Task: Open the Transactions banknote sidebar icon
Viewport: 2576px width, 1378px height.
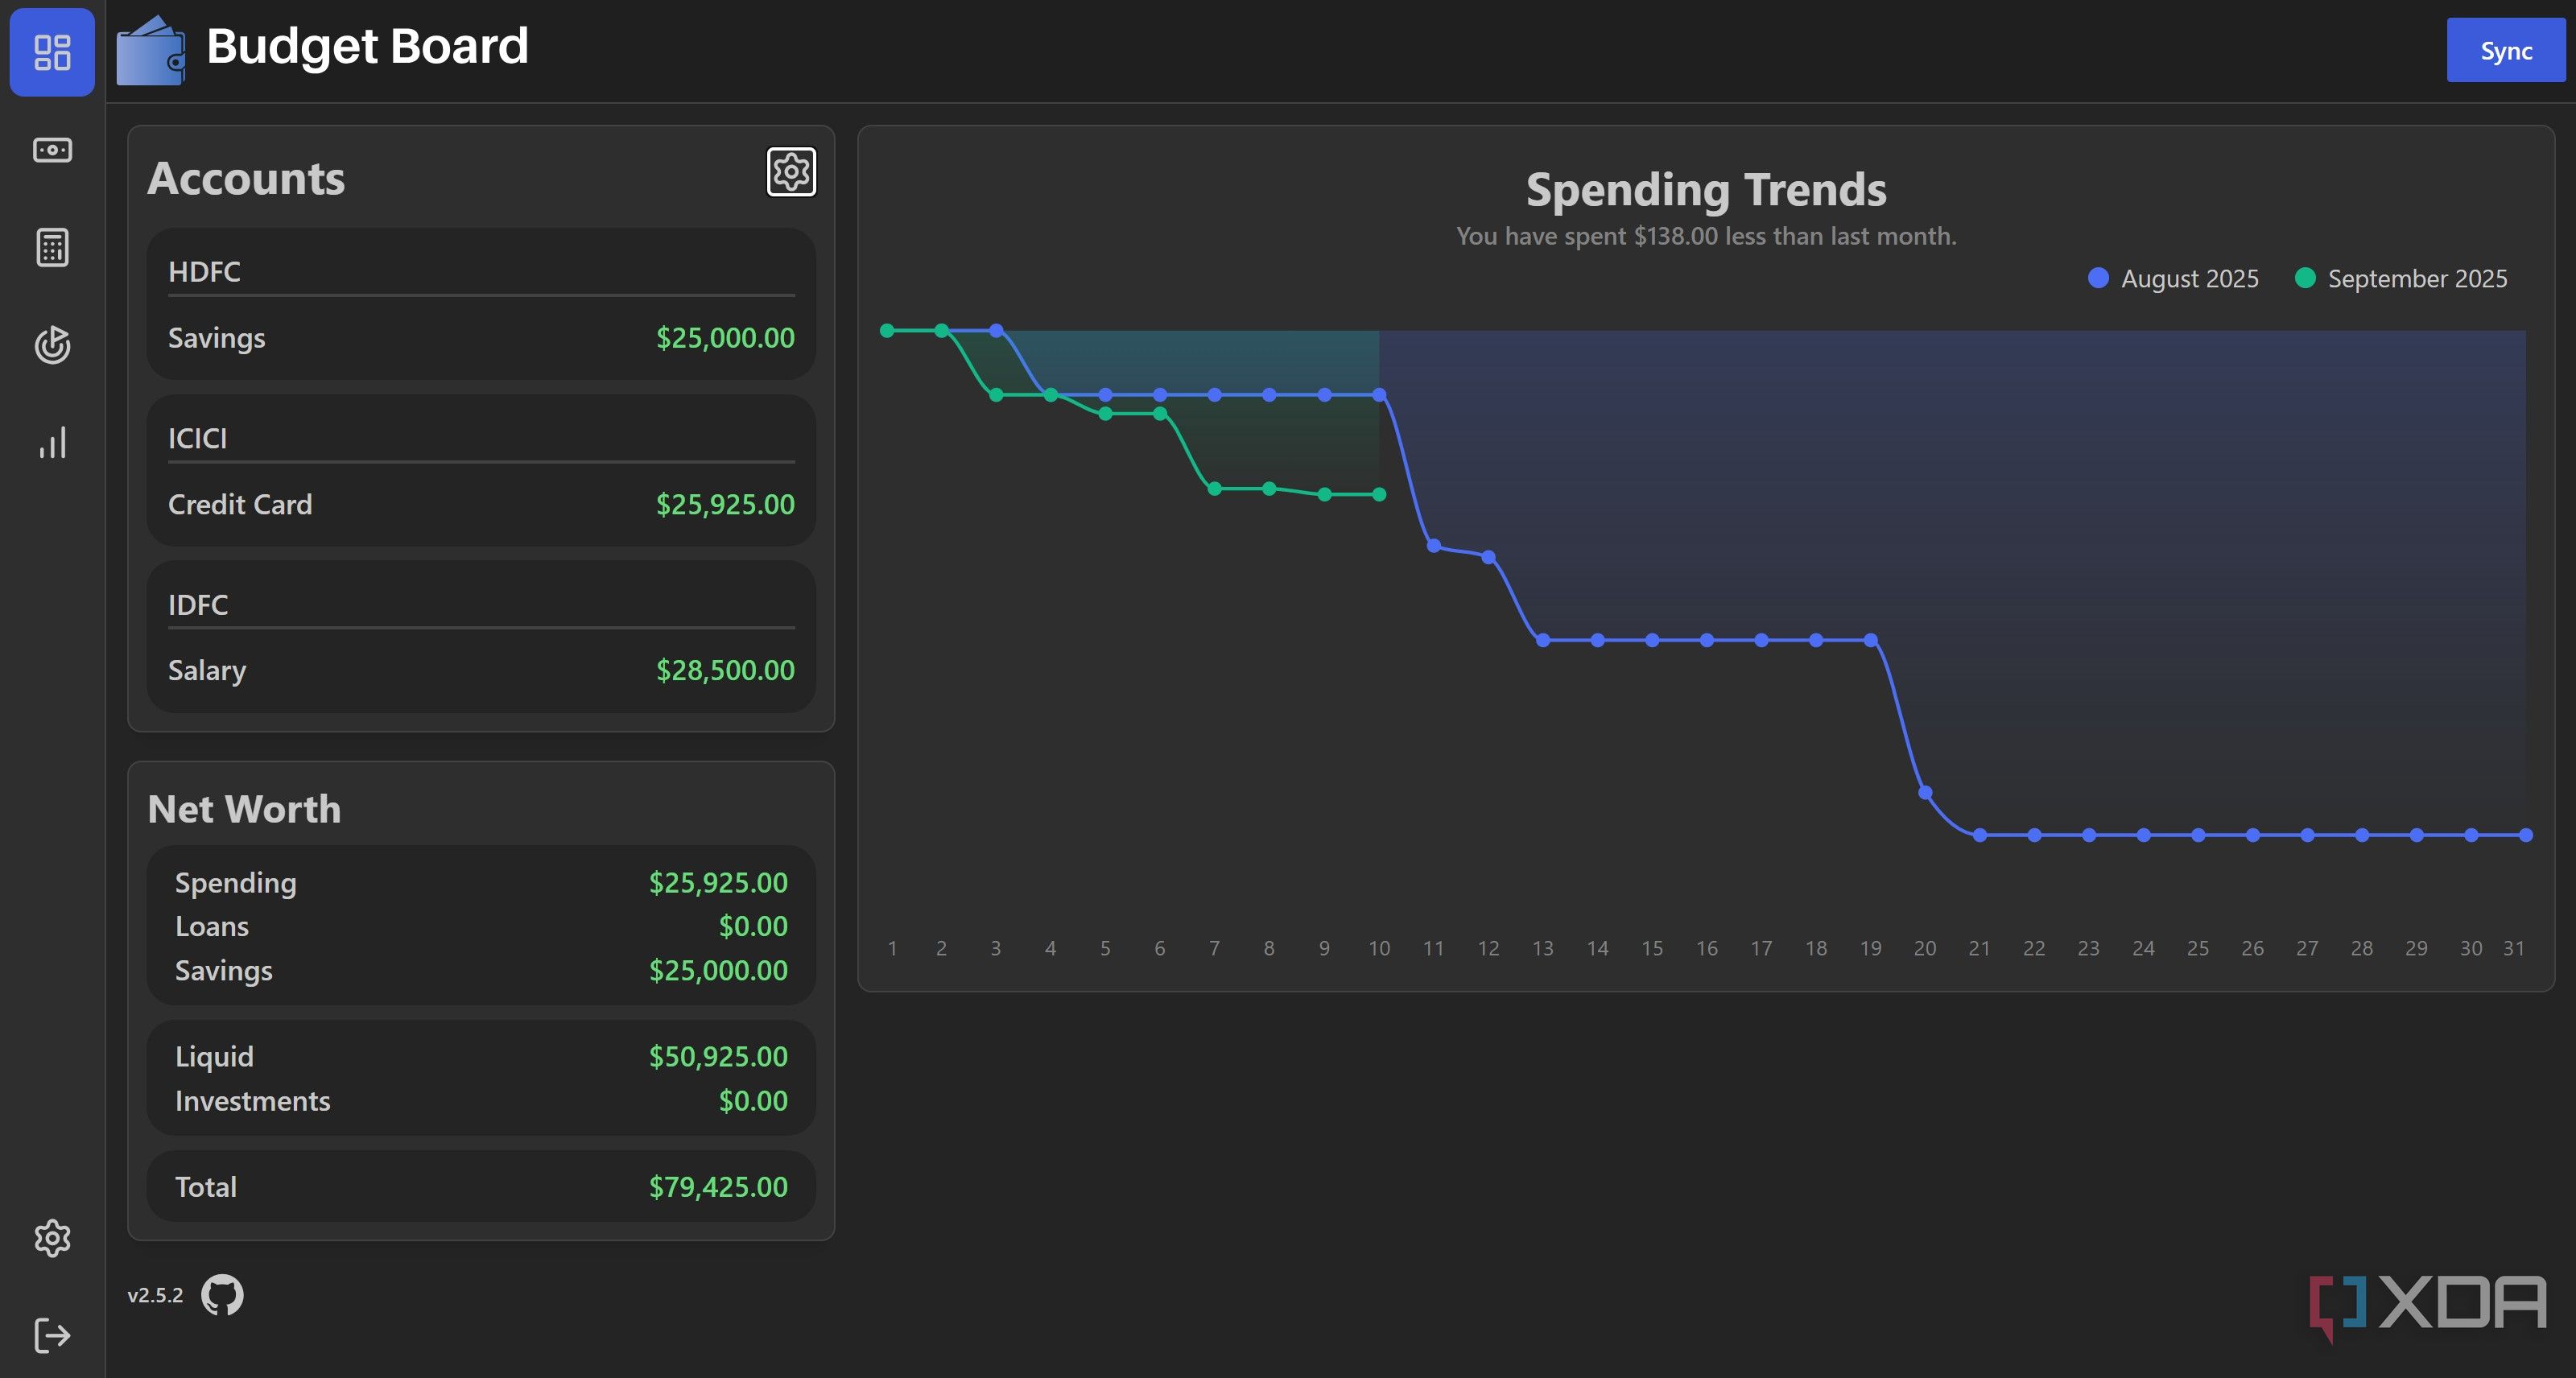Action: tap(52, 150)
